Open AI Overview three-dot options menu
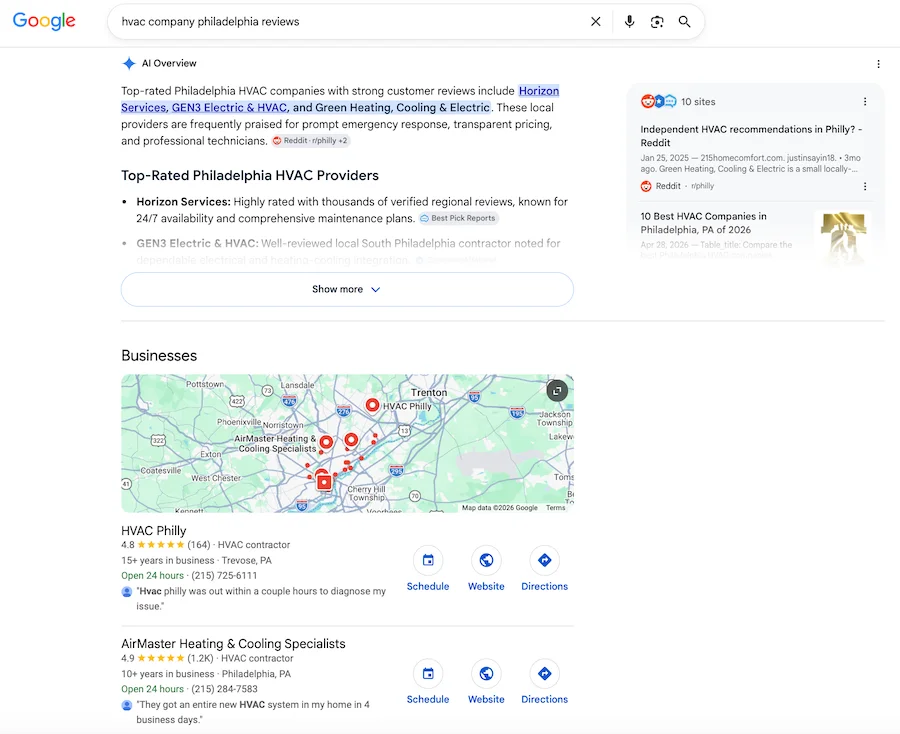900x734 pixels. [x=878, y=64]
